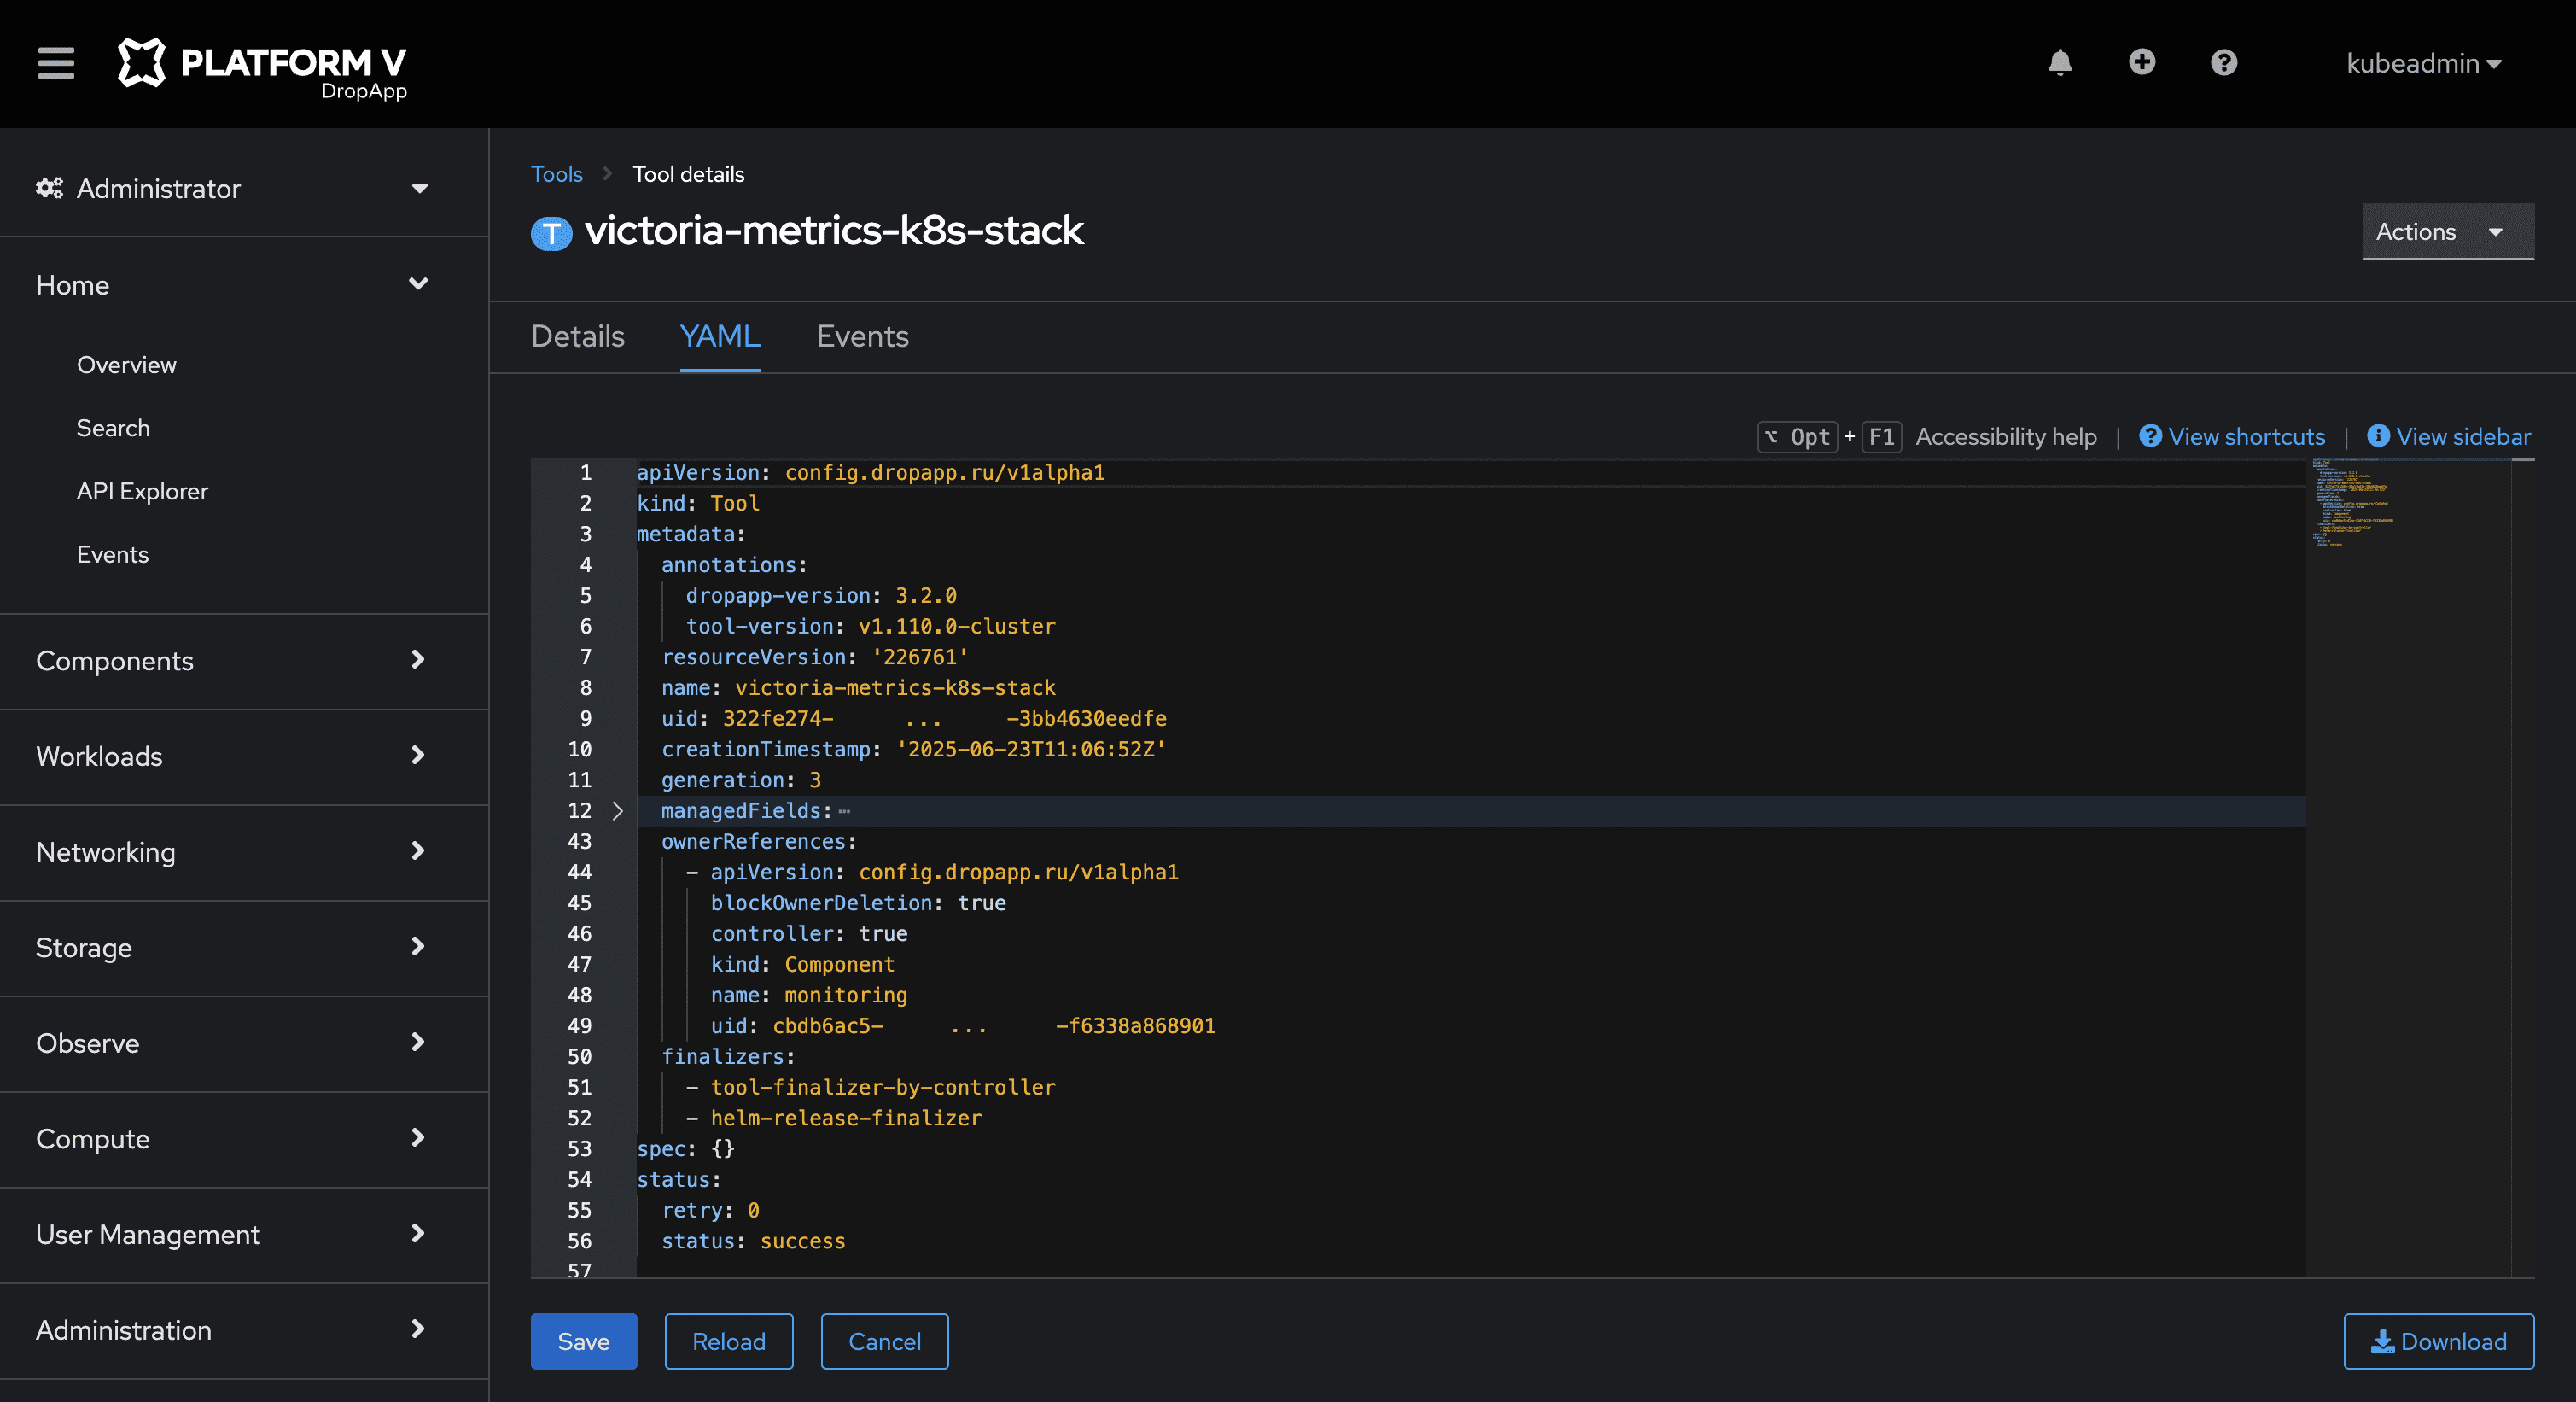Screen dimensions: 2576x1402
Task: Select the YAML tab
Action: click(720, 336)
